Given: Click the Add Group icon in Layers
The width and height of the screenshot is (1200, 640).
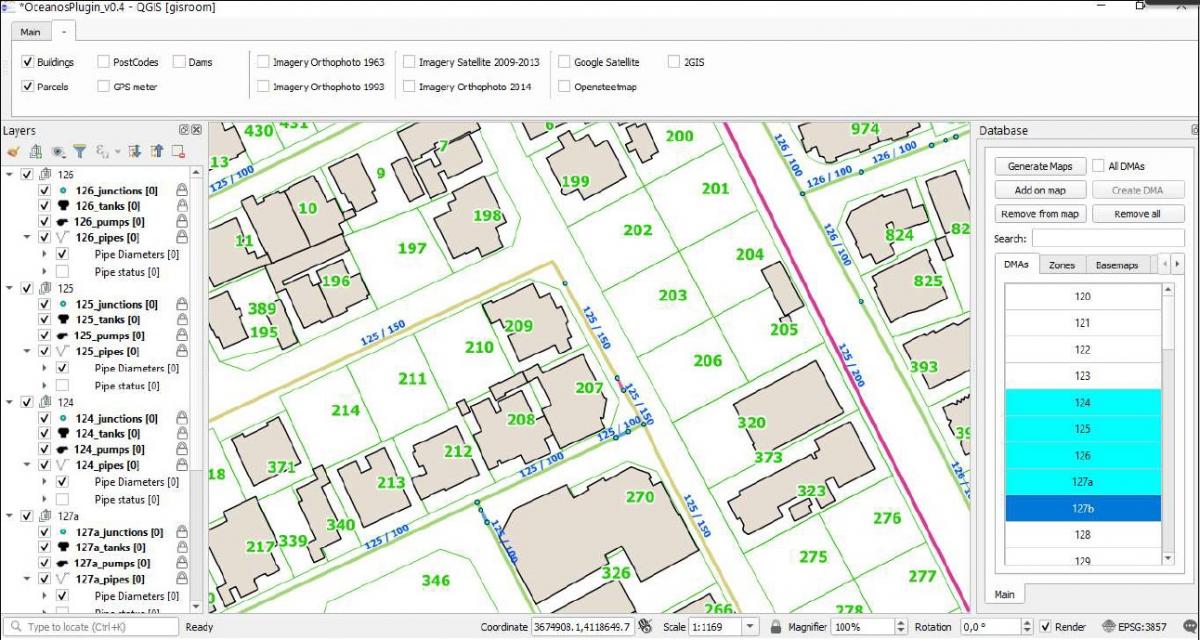Looking at the screenshot, I should pyautogui.click(x=35, y=152).
